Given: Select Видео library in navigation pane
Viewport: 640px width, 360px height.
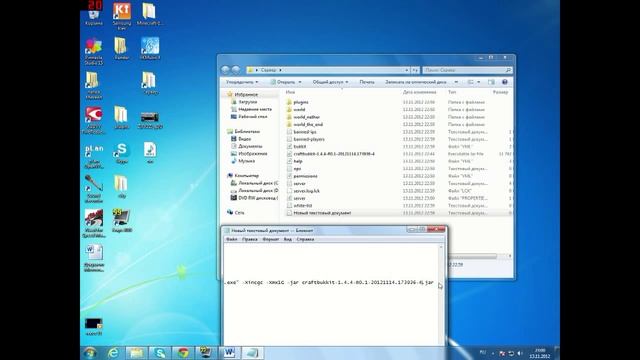Looking at the screenshot, I should (244, 139).
